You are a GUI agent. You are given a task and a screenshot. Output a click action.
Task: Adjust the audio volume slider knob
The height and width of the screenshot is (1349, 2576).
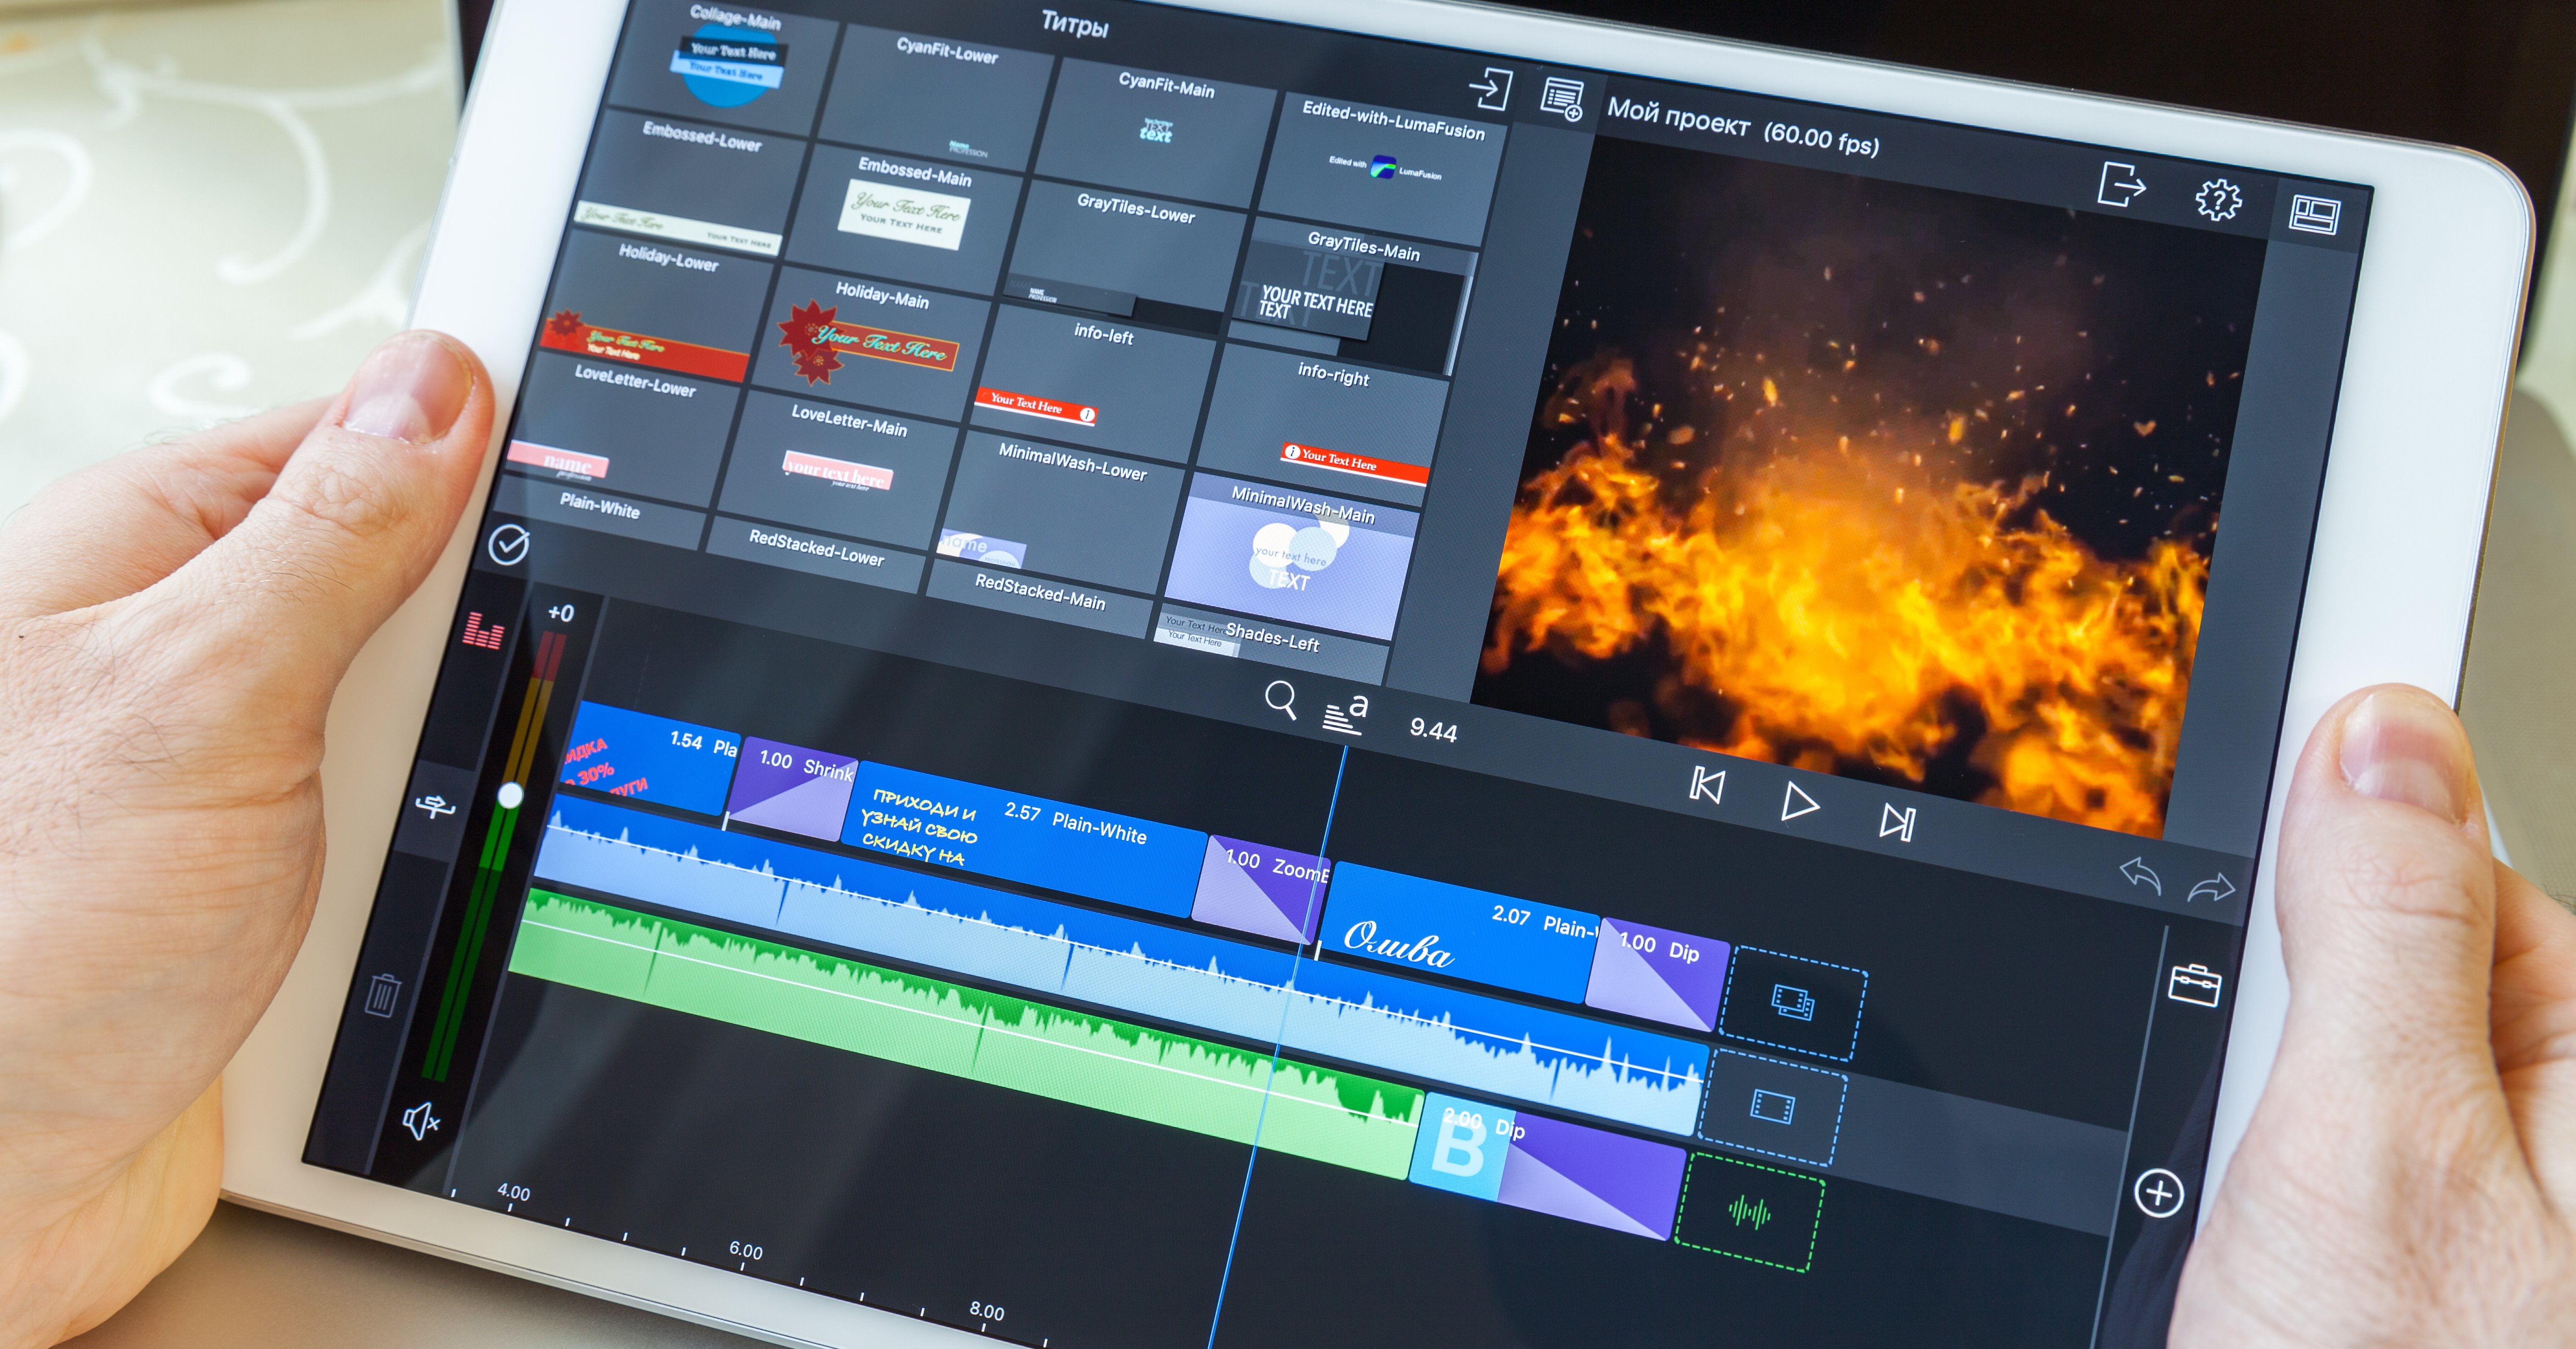(511, 795)
